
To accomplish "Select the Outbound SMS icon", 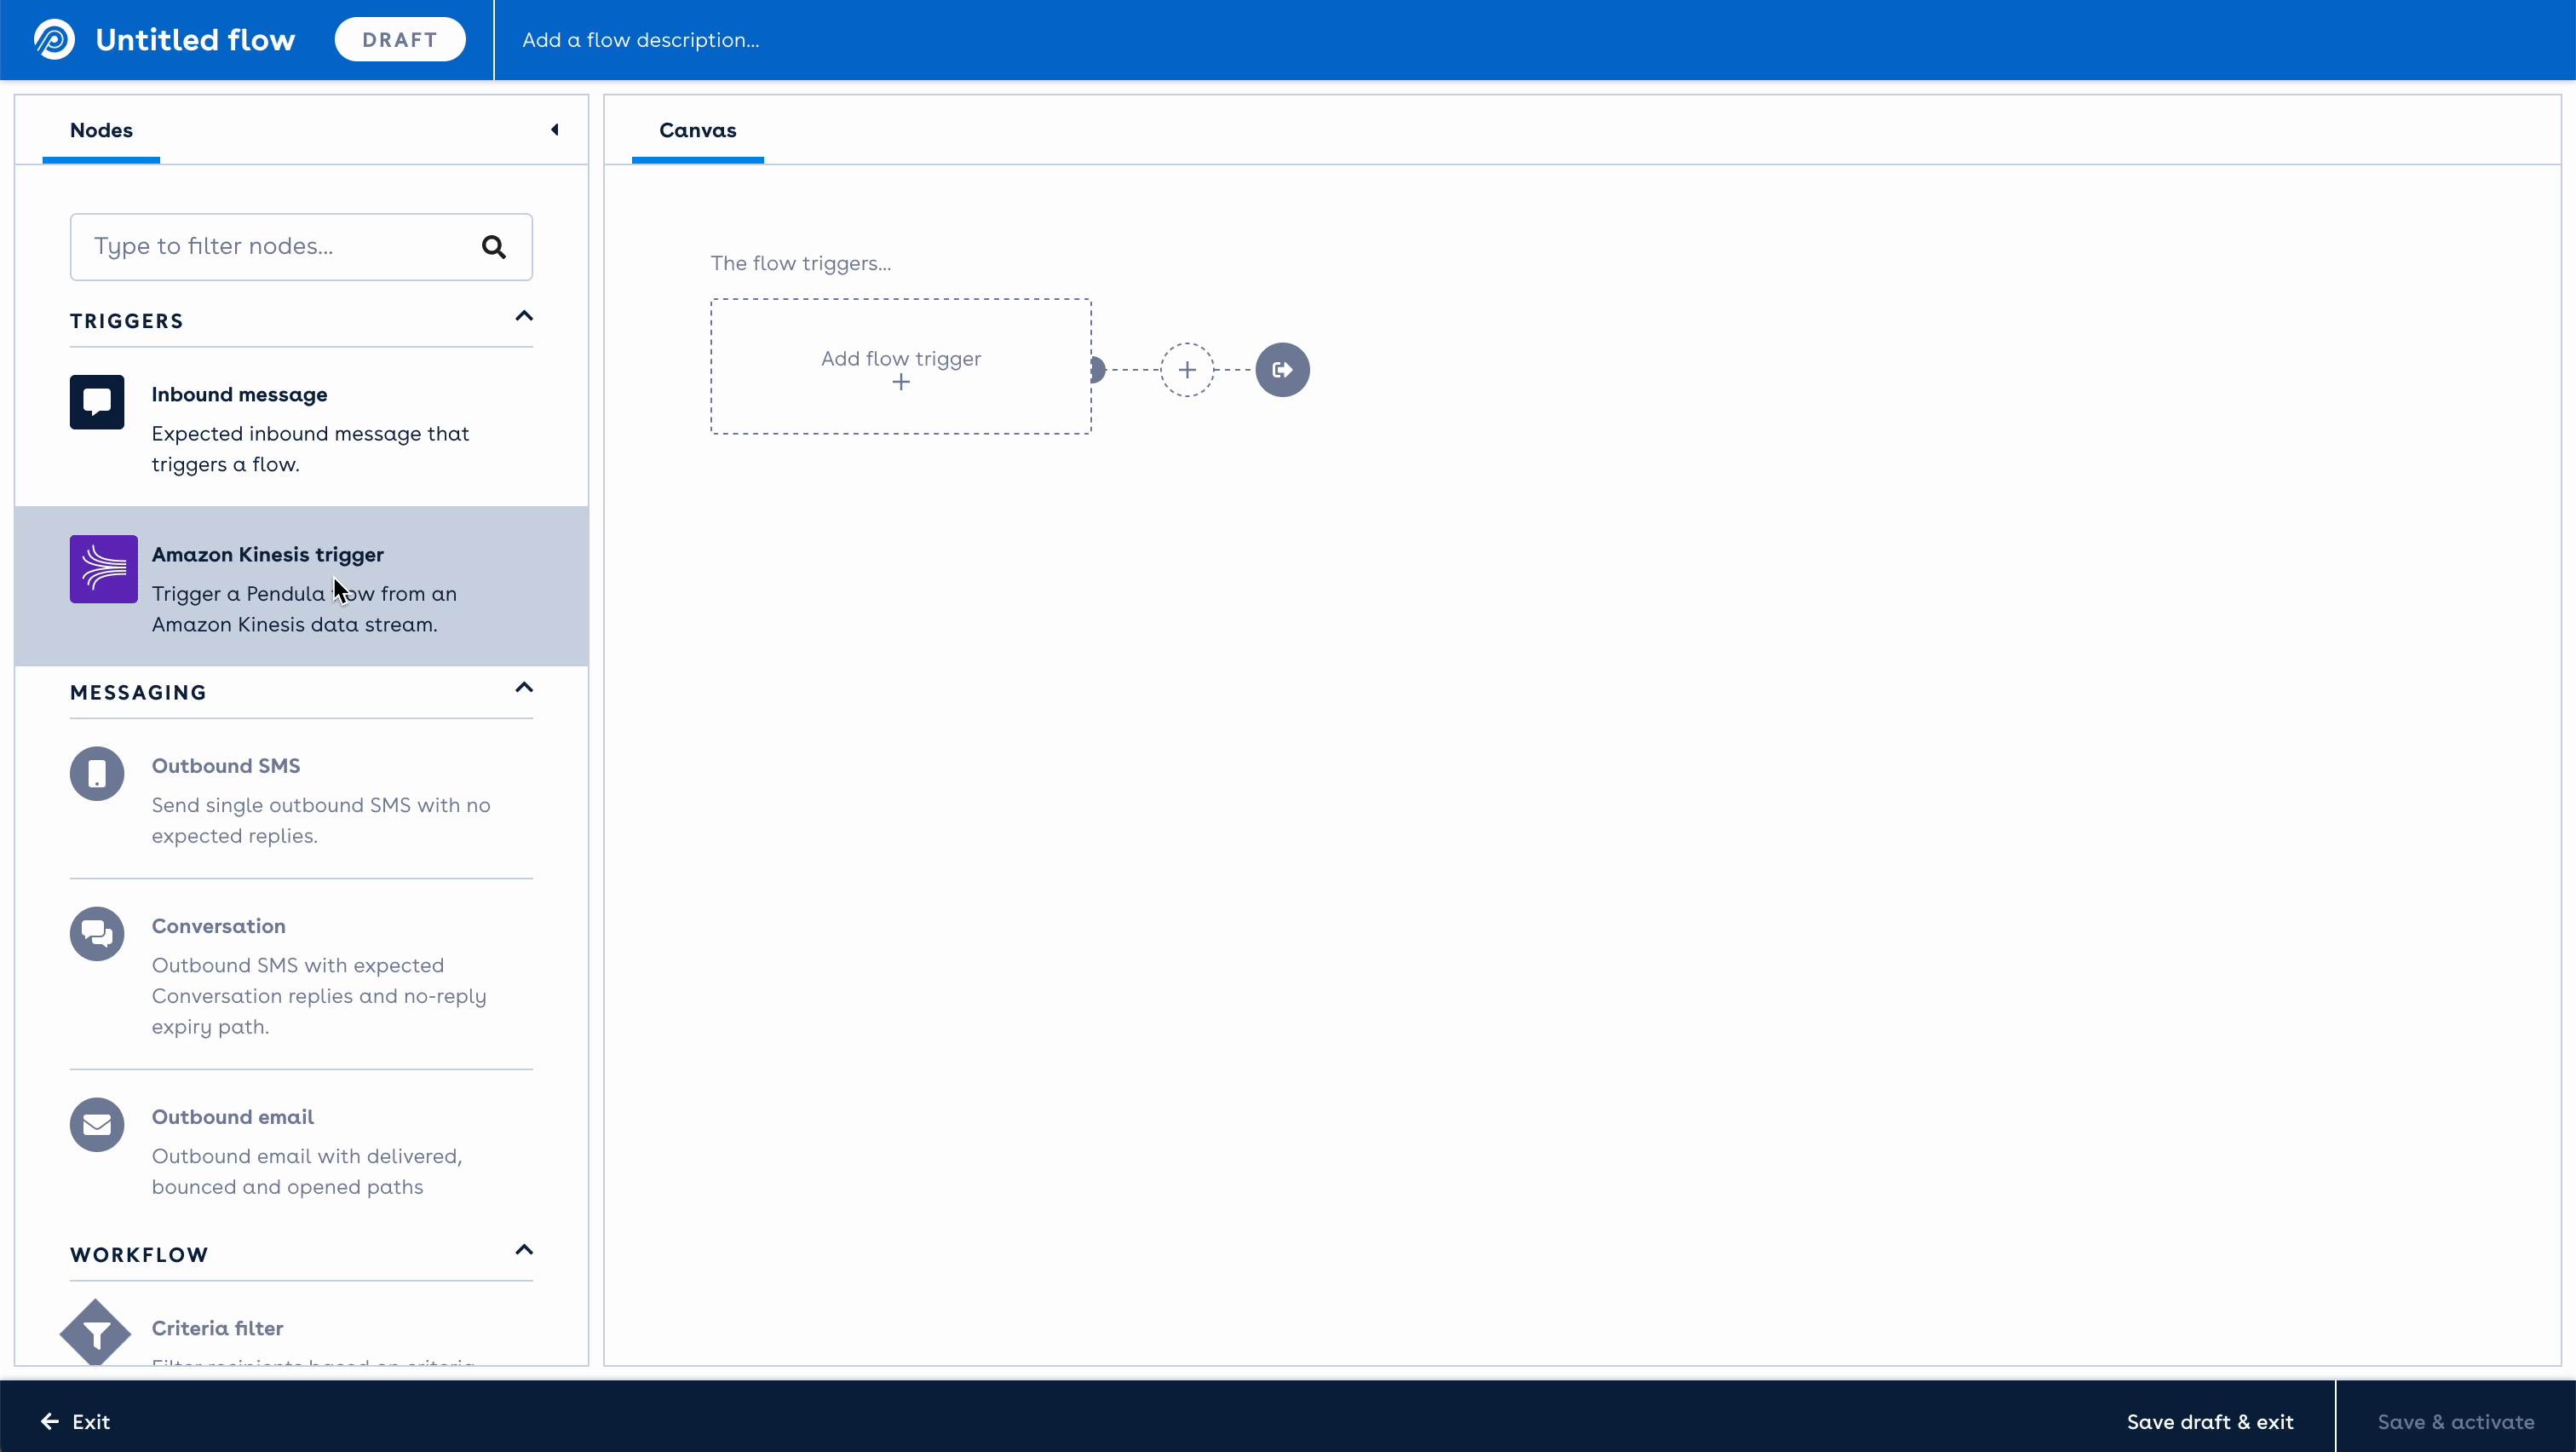I will coord(97,773).
